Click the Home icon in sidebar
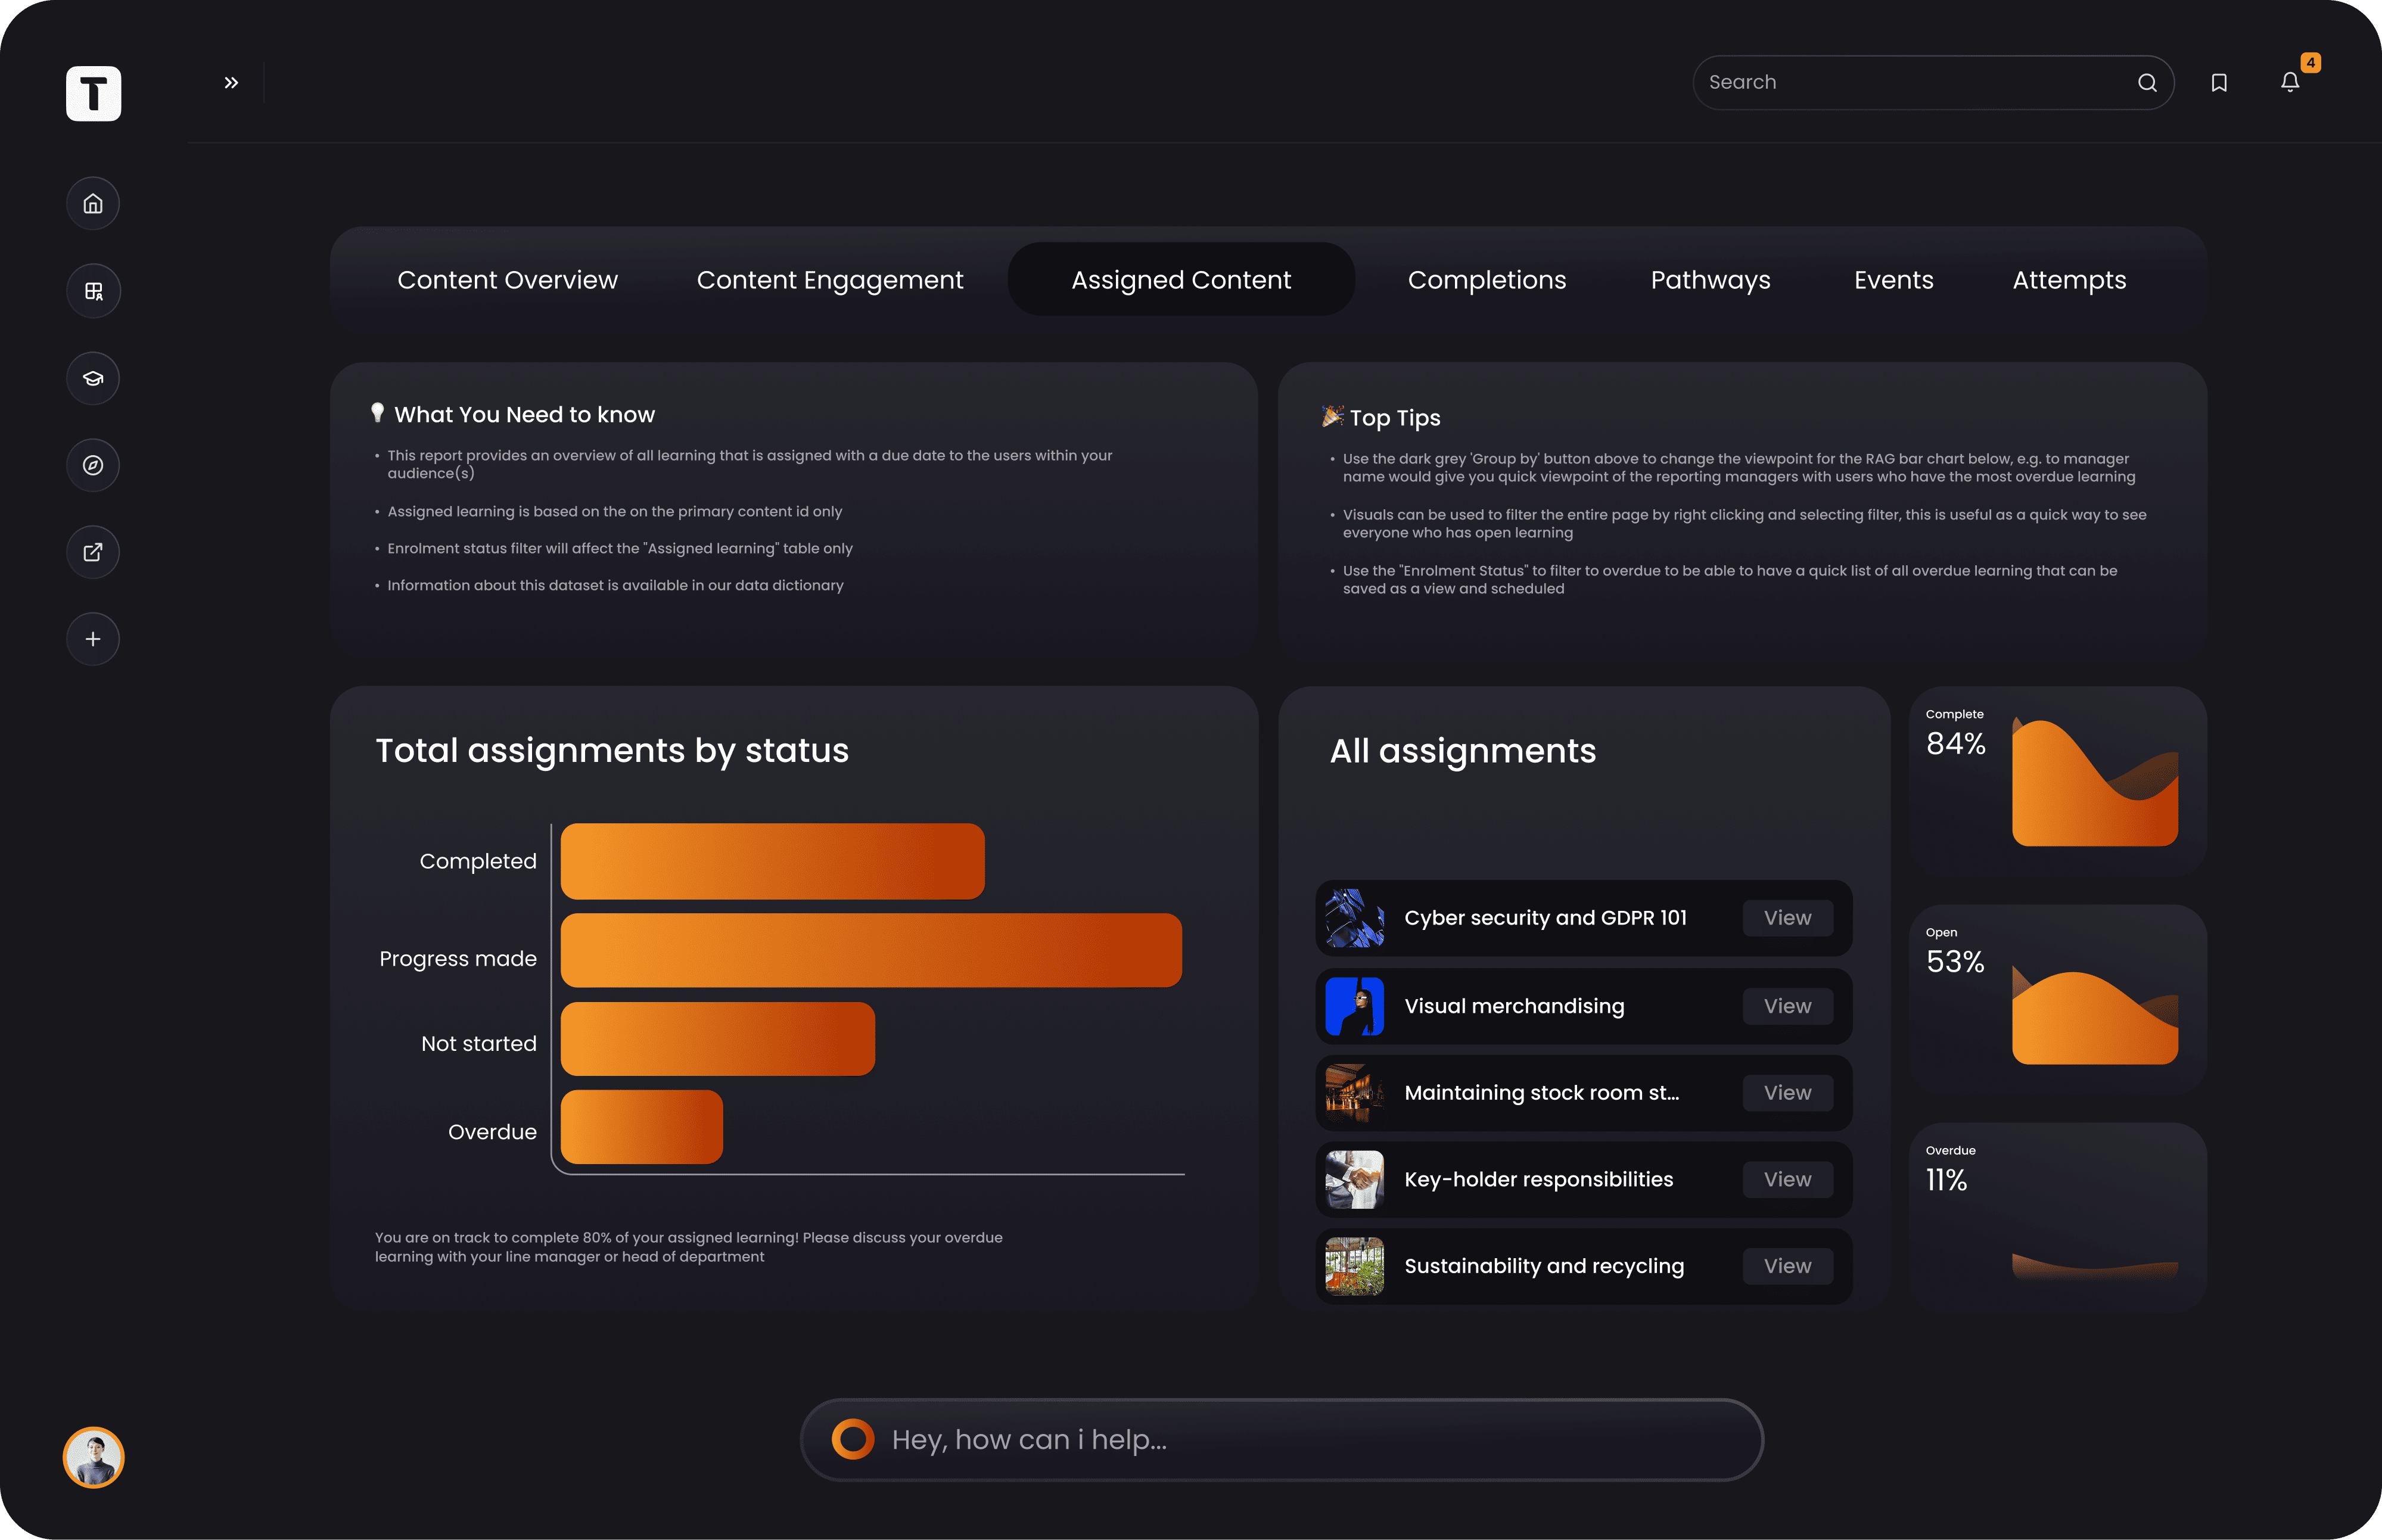 click(x=93, y=204)
